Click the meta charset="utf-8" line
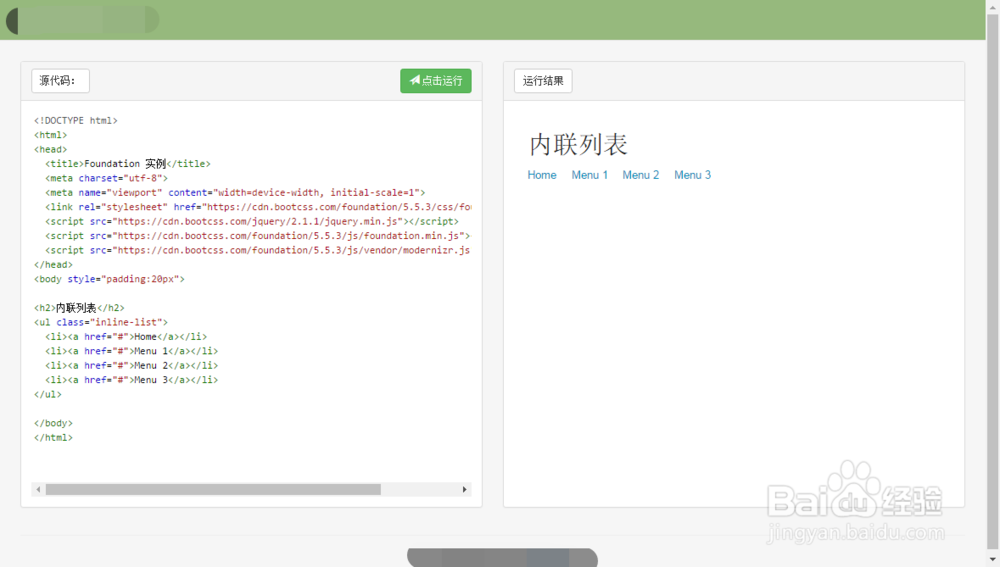The image size is (1000, 567). click(x=107, y=179)
